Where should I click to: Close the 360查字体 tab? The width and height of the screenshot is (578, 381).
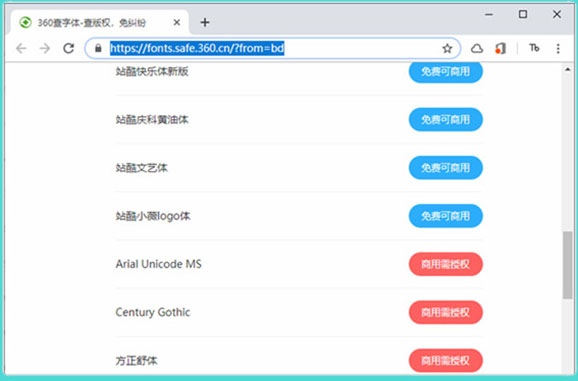177,22
